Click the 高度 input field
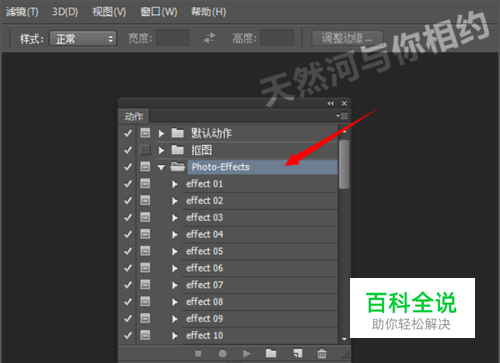The width and height of the screenshot is (500, 363). (277, 38)
